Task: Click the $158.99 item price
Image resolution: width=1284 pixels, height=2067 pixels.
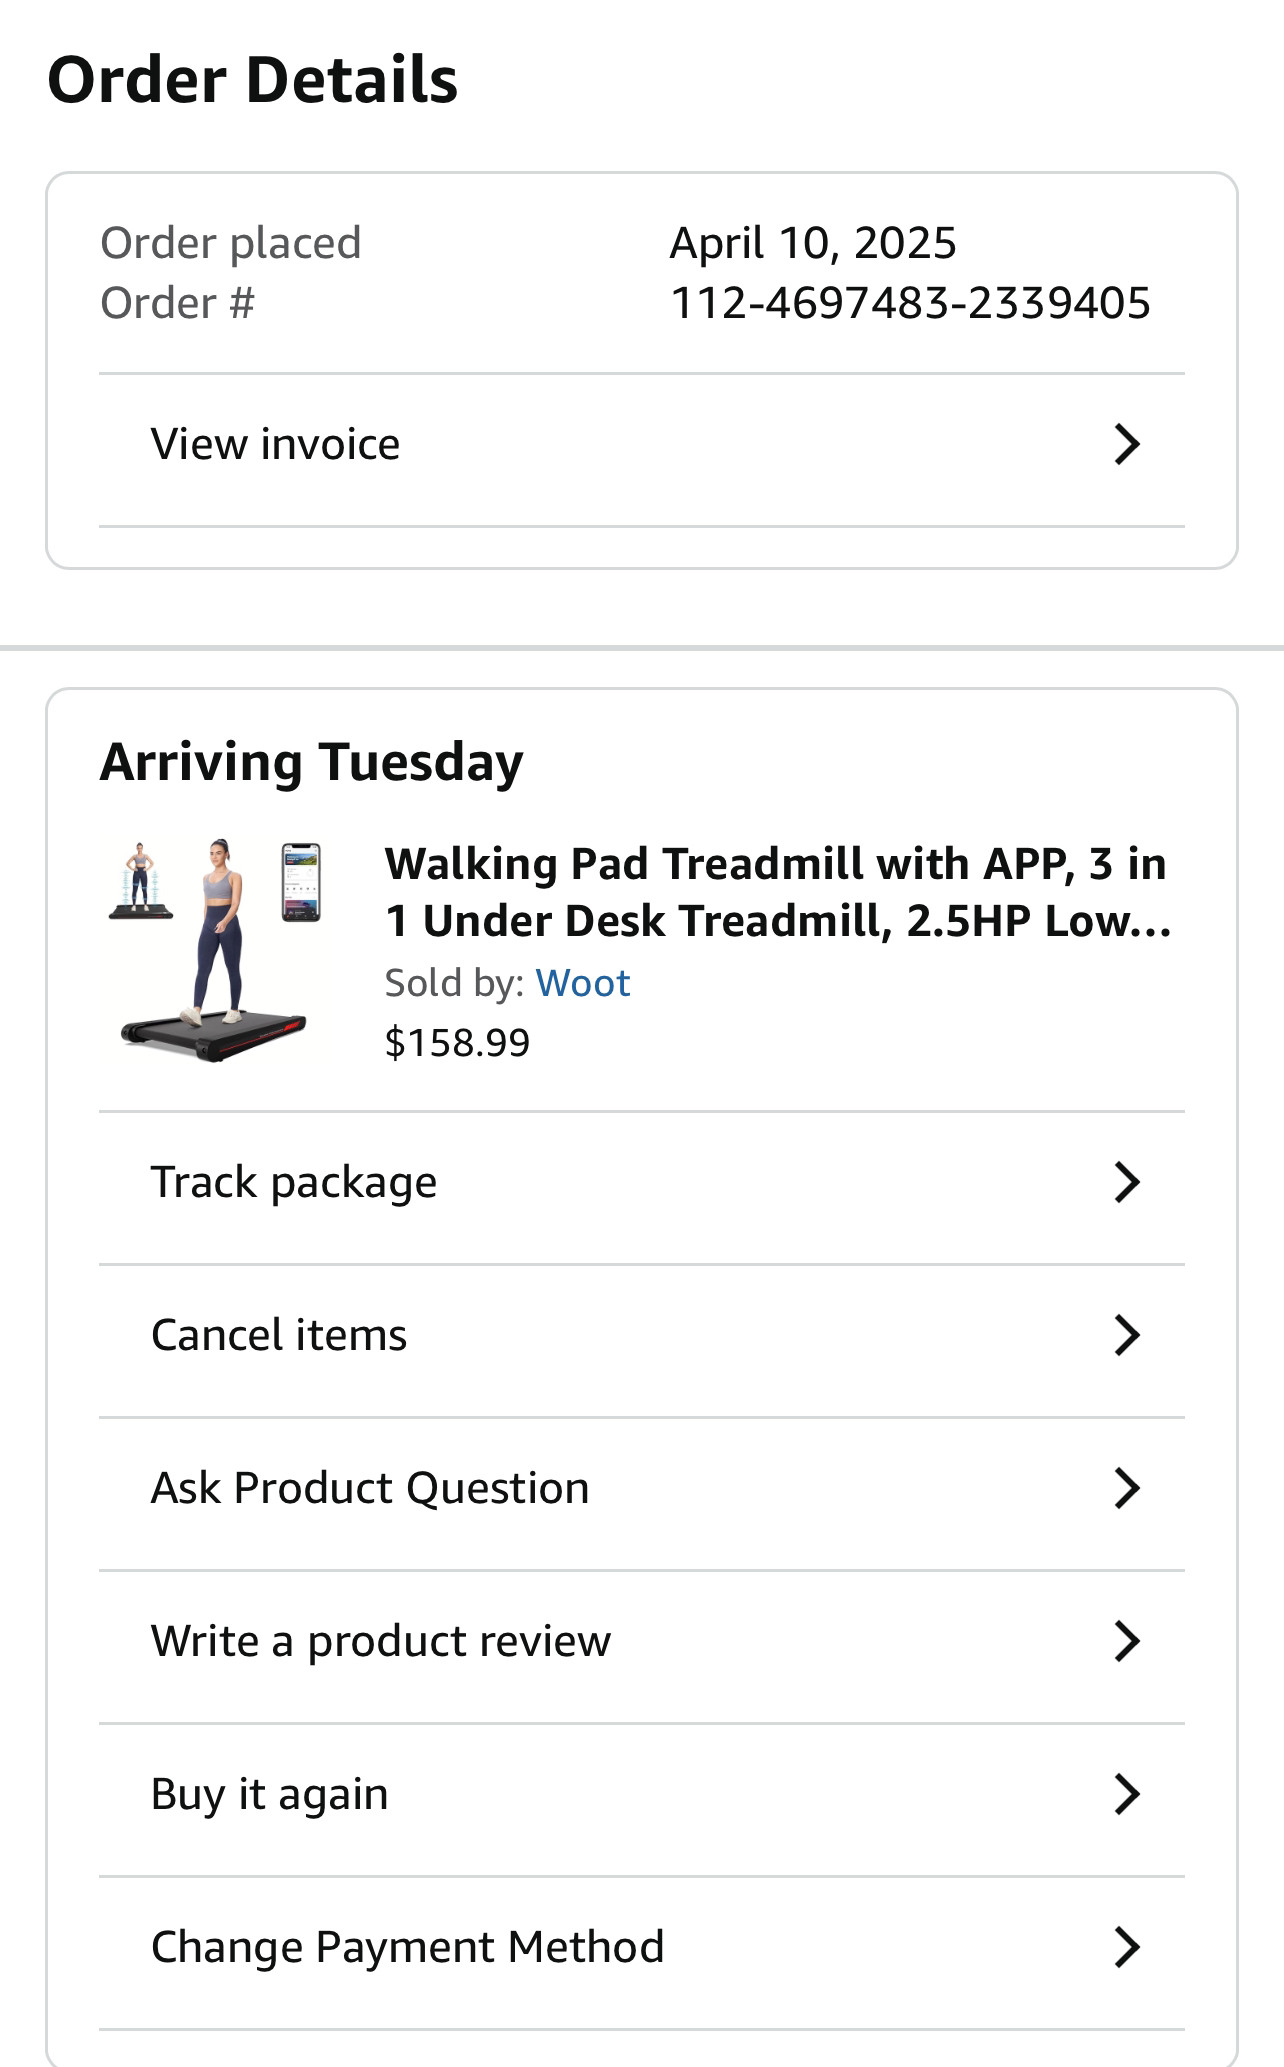Action: [457, 1043]
